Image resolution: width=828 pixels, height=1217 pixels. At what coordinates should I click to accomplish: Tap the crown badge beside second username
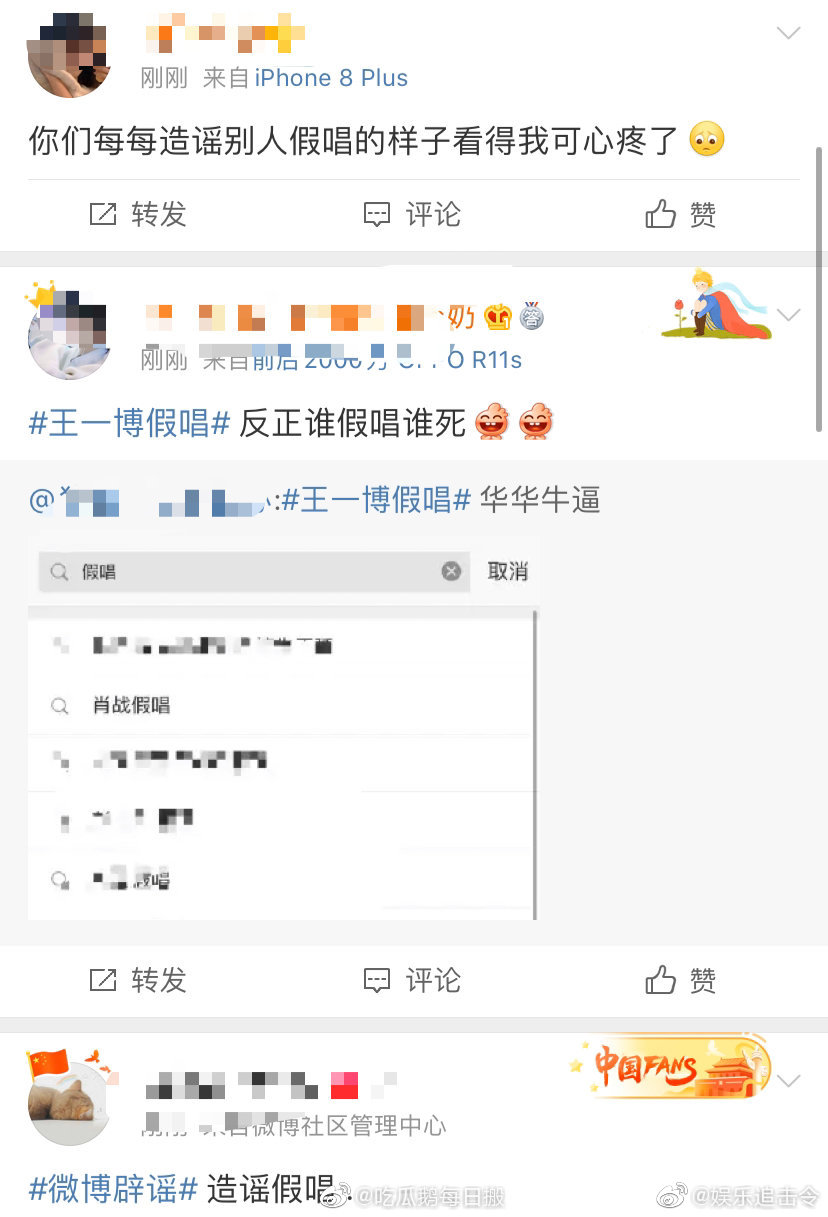click(497, 318)
